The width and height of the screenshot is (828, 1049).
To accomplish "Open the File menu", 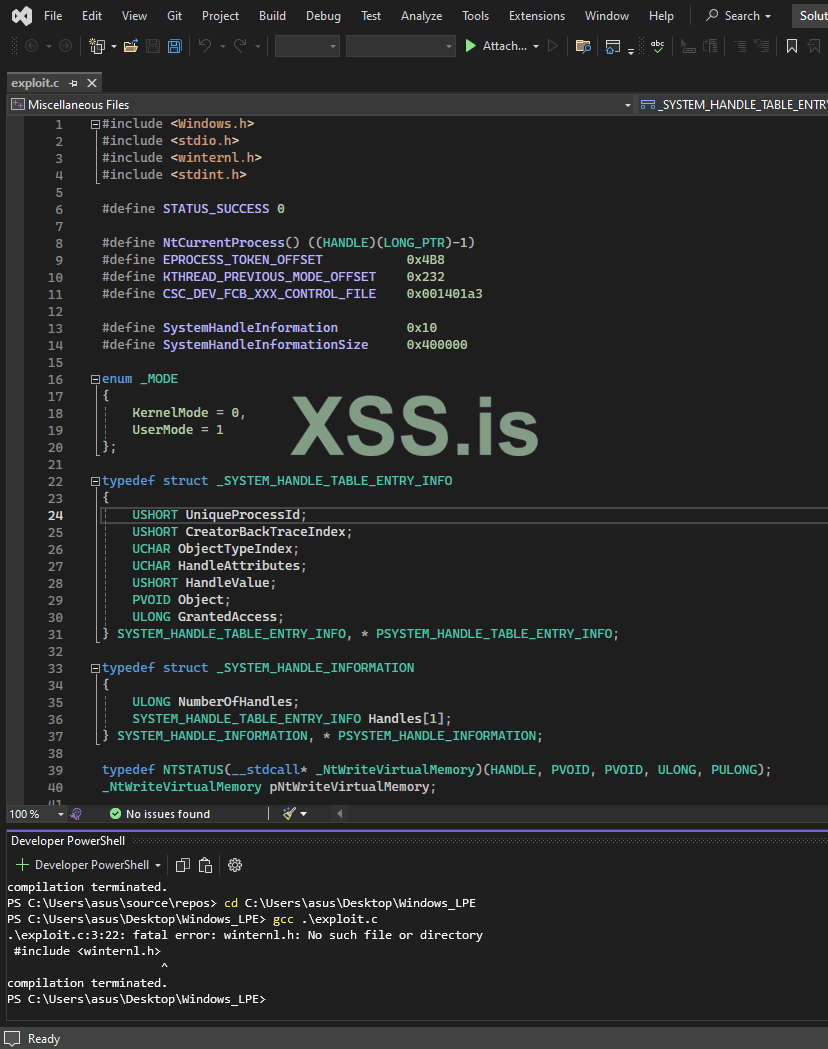I will pyautogui.click(x=53, y=16).
